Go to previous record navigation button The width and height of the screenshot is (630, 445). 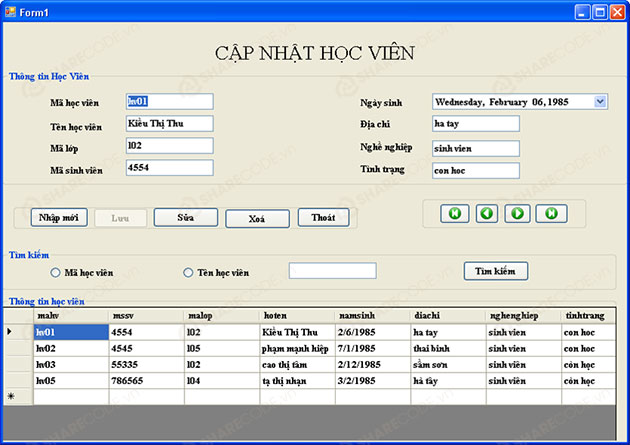click(486, 213)
